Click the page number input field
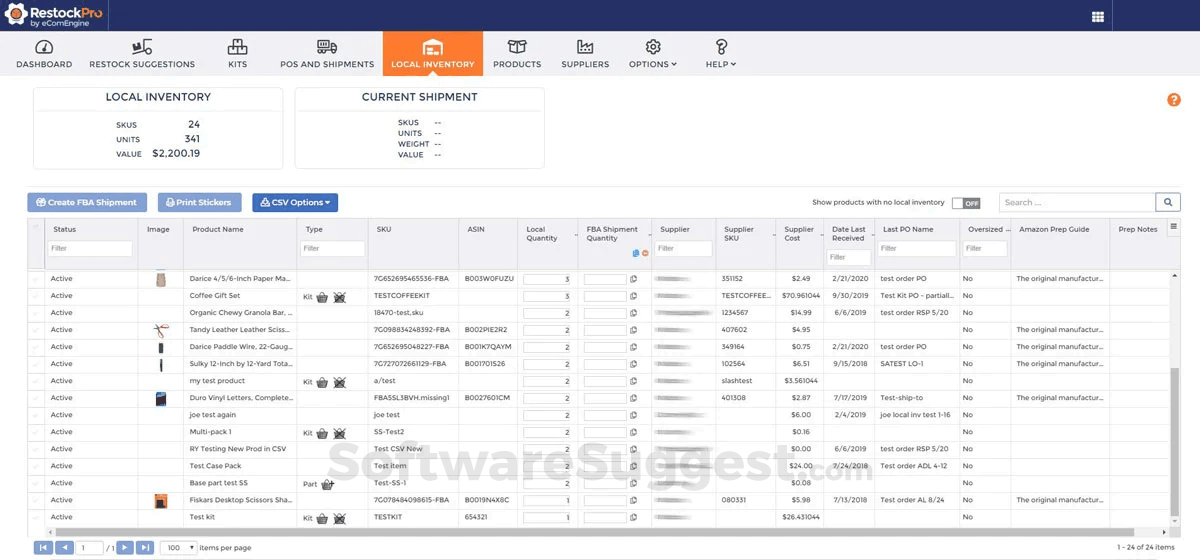Screen dimensions: 1200x560 90,548
